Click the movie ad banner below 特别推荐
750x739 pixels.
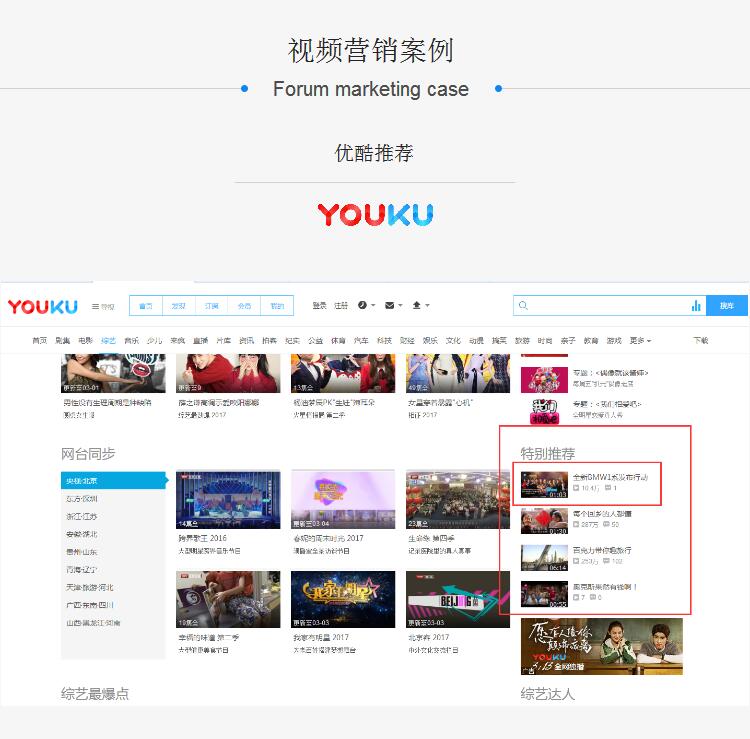coord(602,646)
